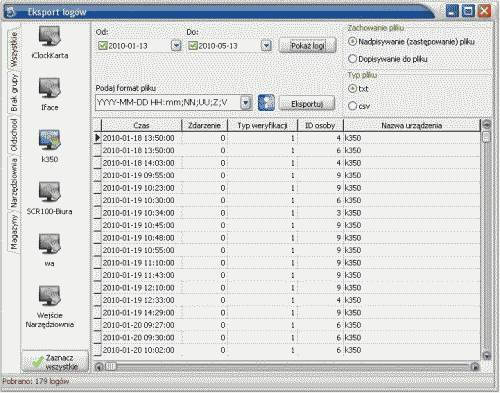Viewport: 500px width, 393px height.
Task: Sort by the Nazwa urządzenia column header
Action: [x=412, y=125]
